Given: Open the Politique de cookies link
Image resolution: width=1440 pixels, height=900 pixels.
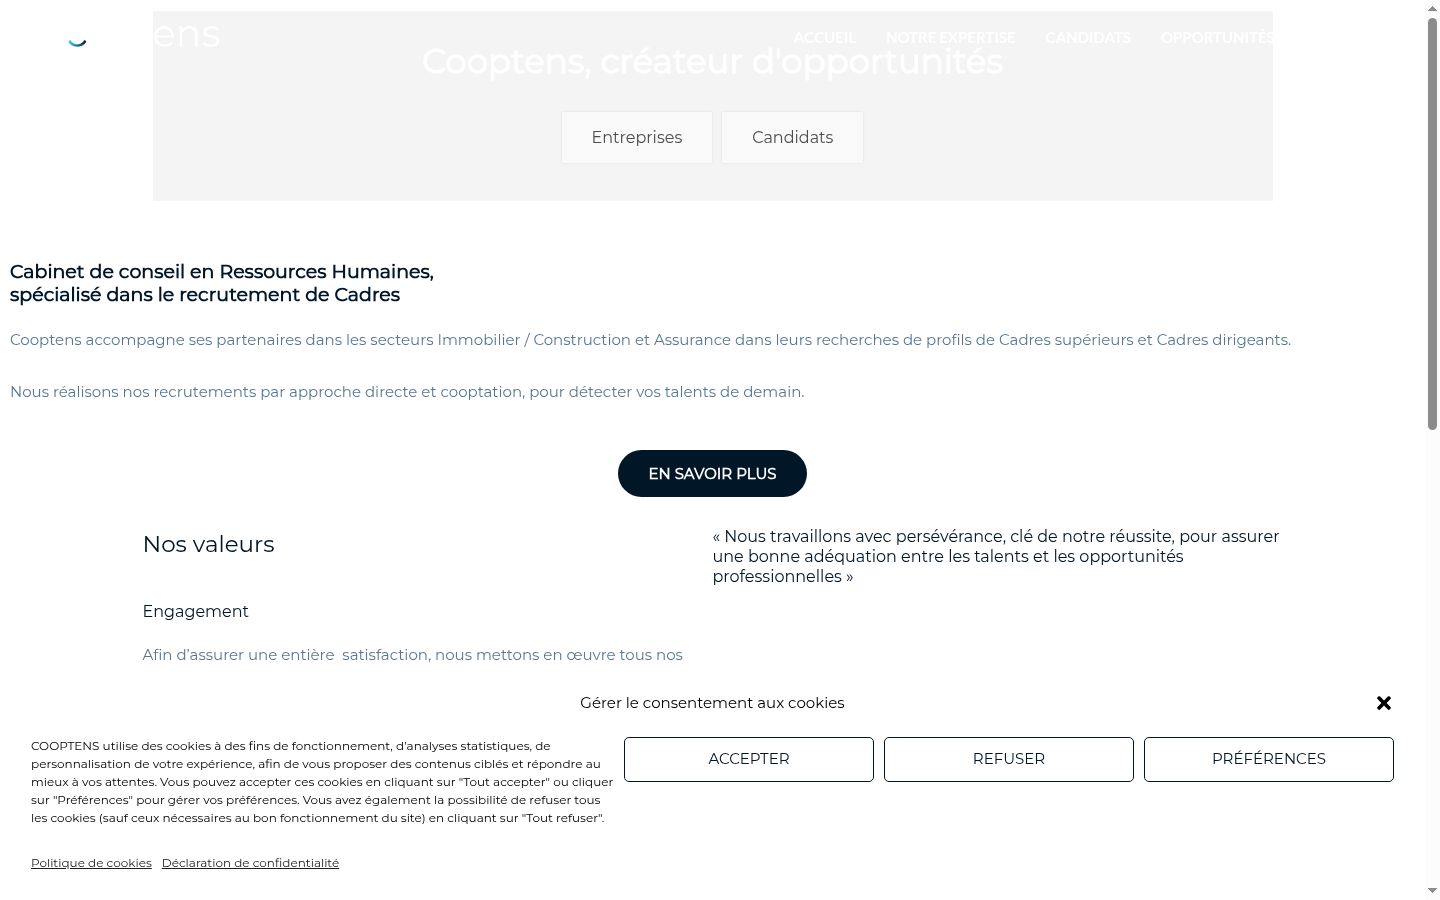Looking at the screenshot, I should [x=91, y=863].
